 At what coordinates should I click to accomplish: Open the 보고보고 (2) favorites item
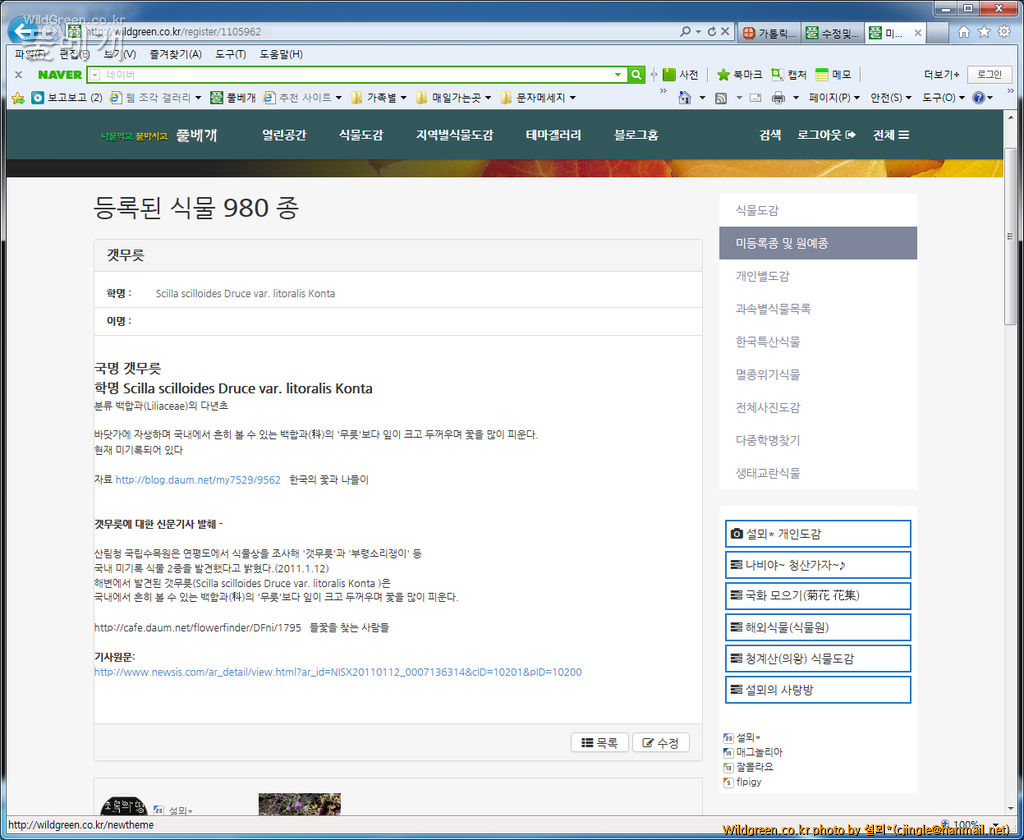click(x=69, y=97)
